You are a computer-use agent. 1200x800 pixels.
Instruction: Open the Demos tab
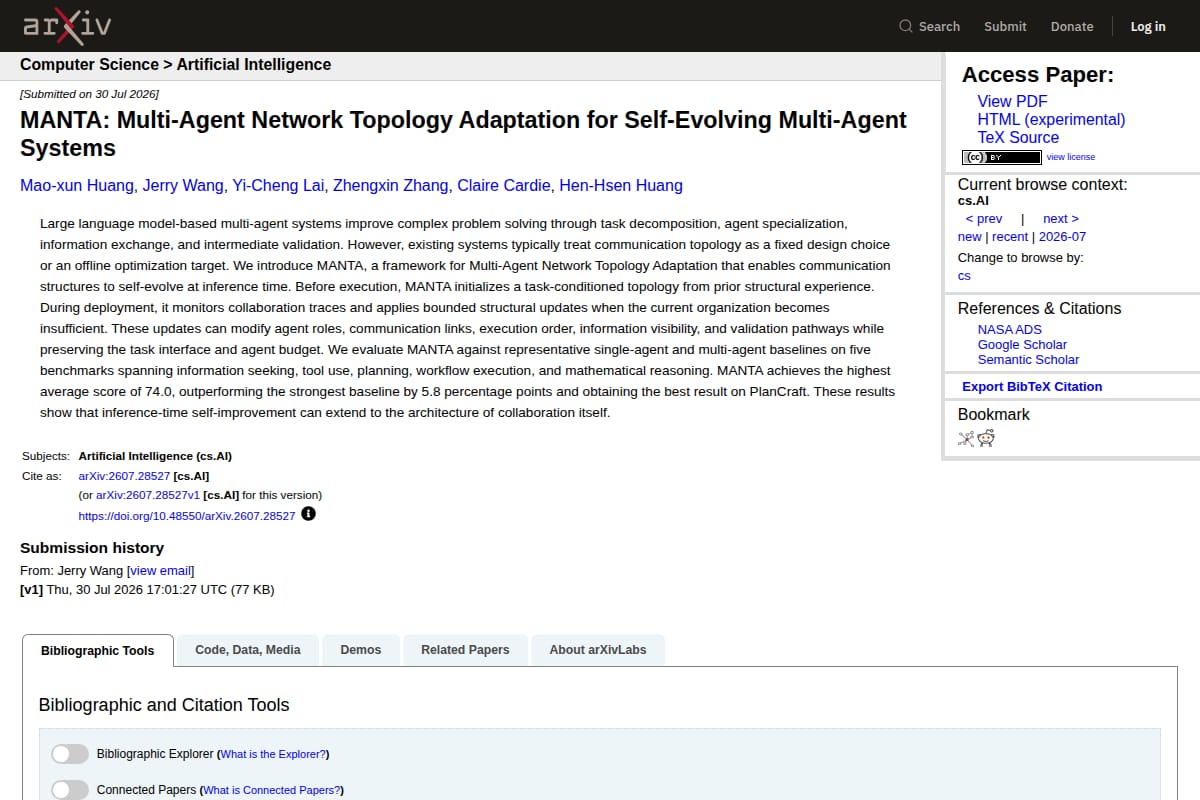coord(361,650)
